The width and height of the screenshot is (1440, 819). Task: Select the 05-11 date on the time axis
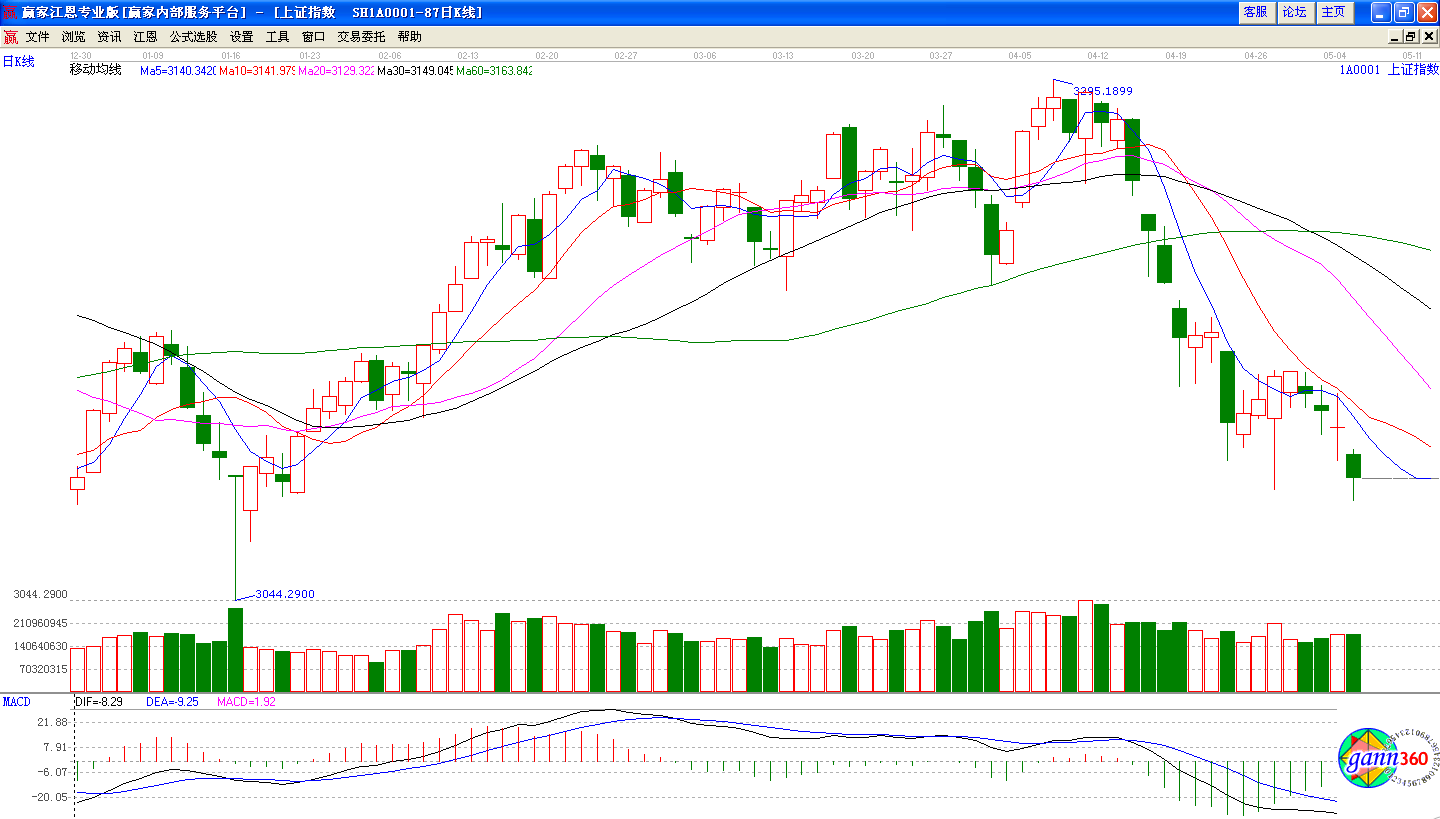pyautogui.click(x=1413, y=56)
